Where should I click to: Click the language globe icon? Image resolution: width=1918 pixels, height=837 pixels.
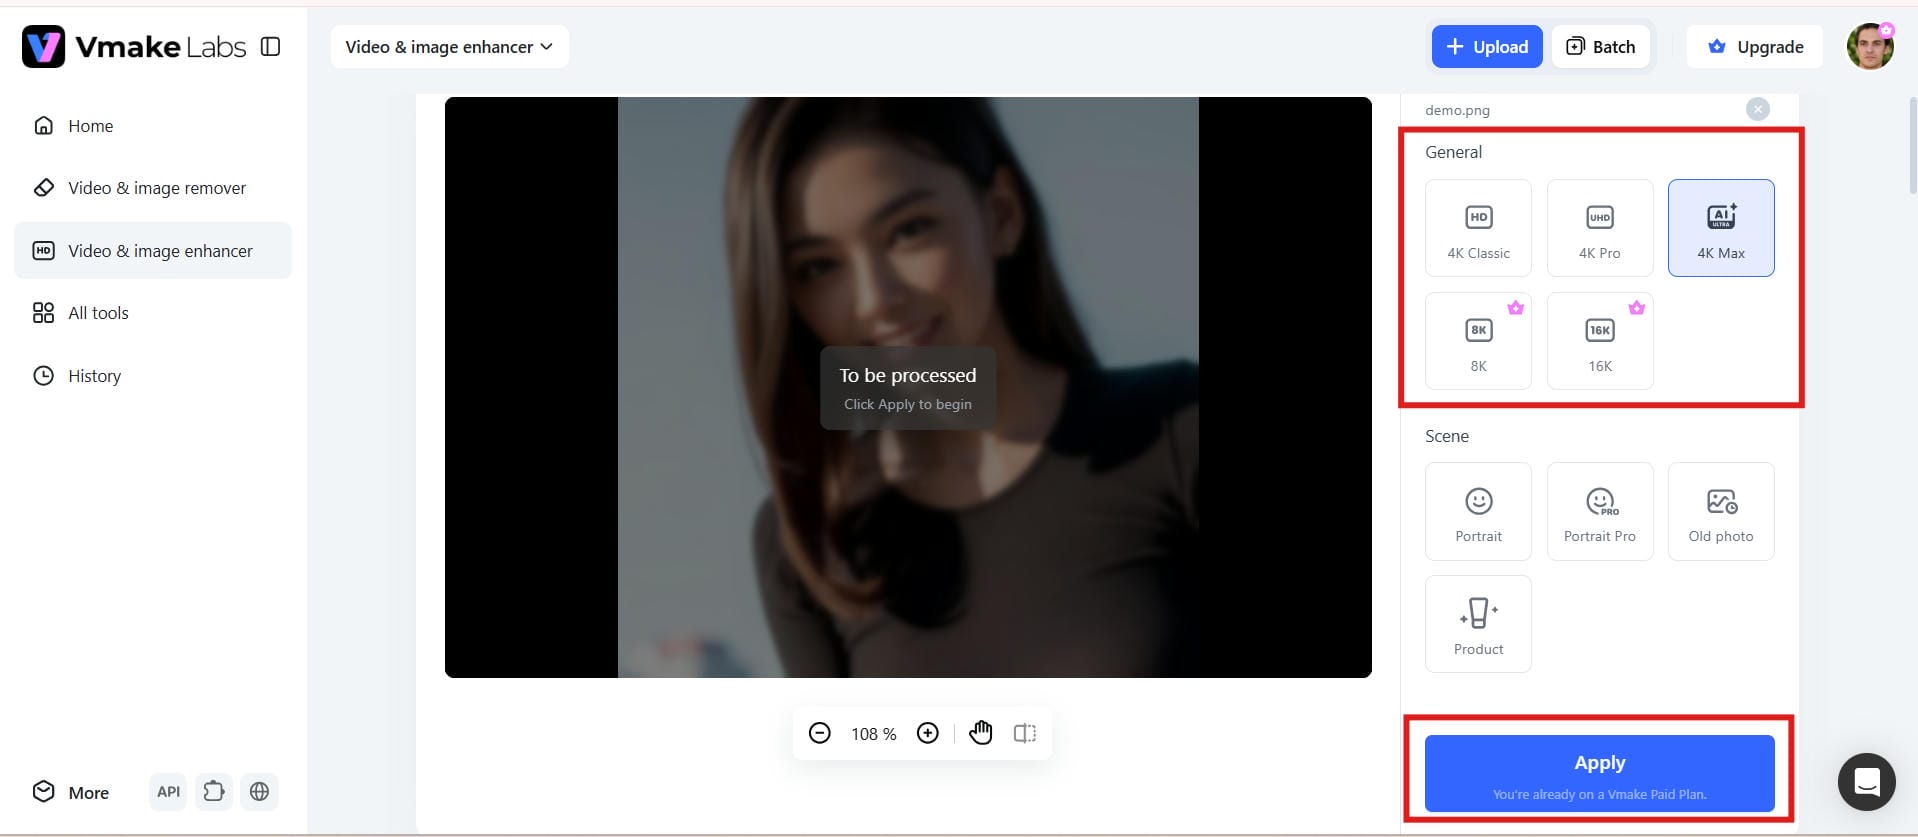click(259, 792)
